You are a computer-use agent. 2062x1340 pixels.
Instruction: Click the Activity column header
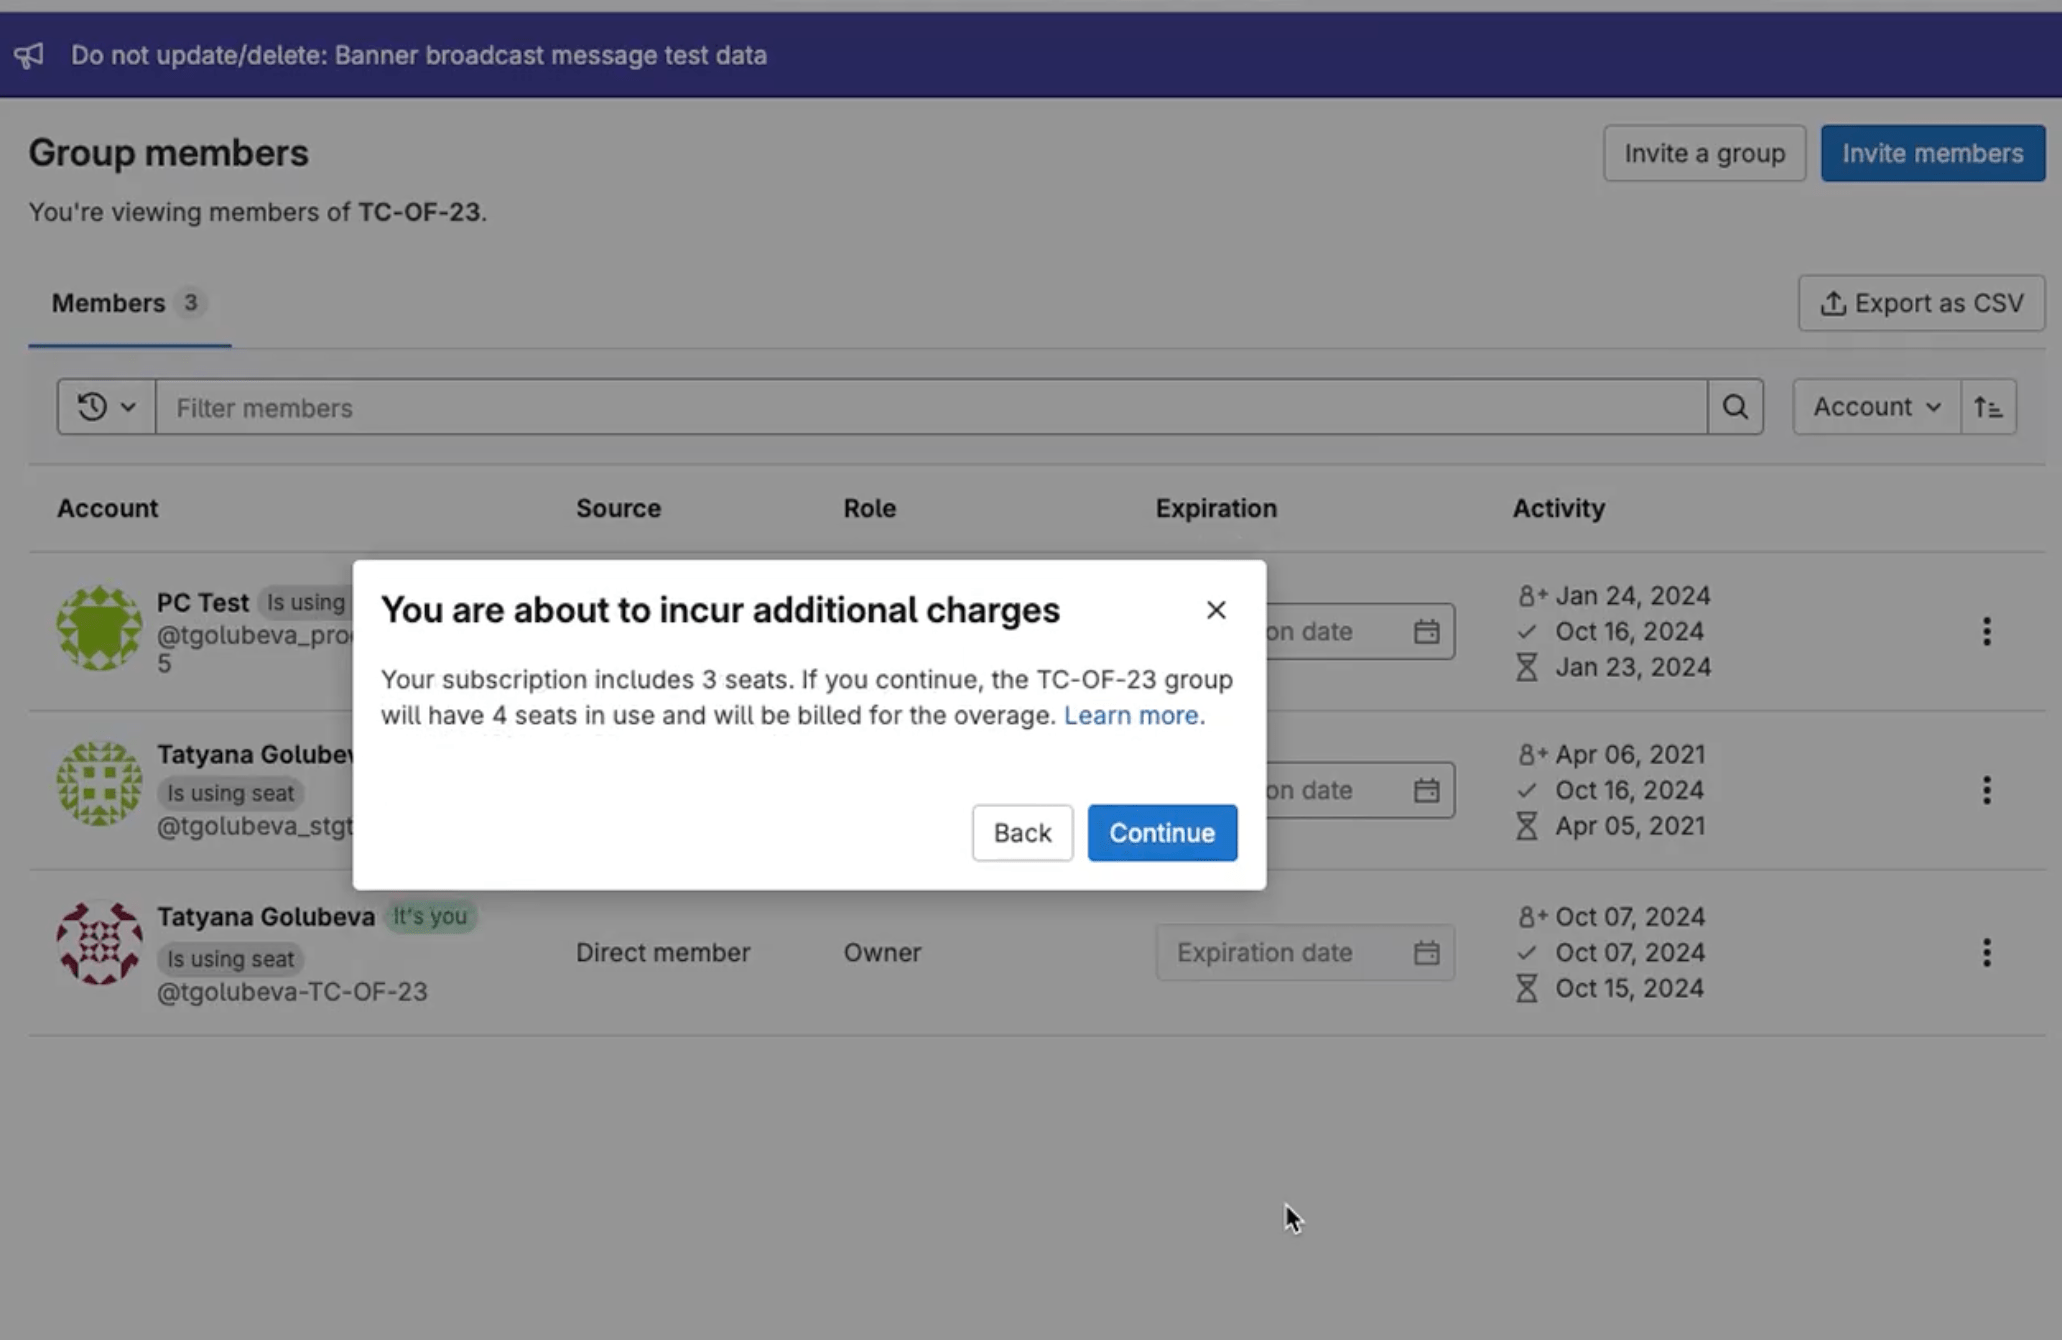[x=1558, y=508]
